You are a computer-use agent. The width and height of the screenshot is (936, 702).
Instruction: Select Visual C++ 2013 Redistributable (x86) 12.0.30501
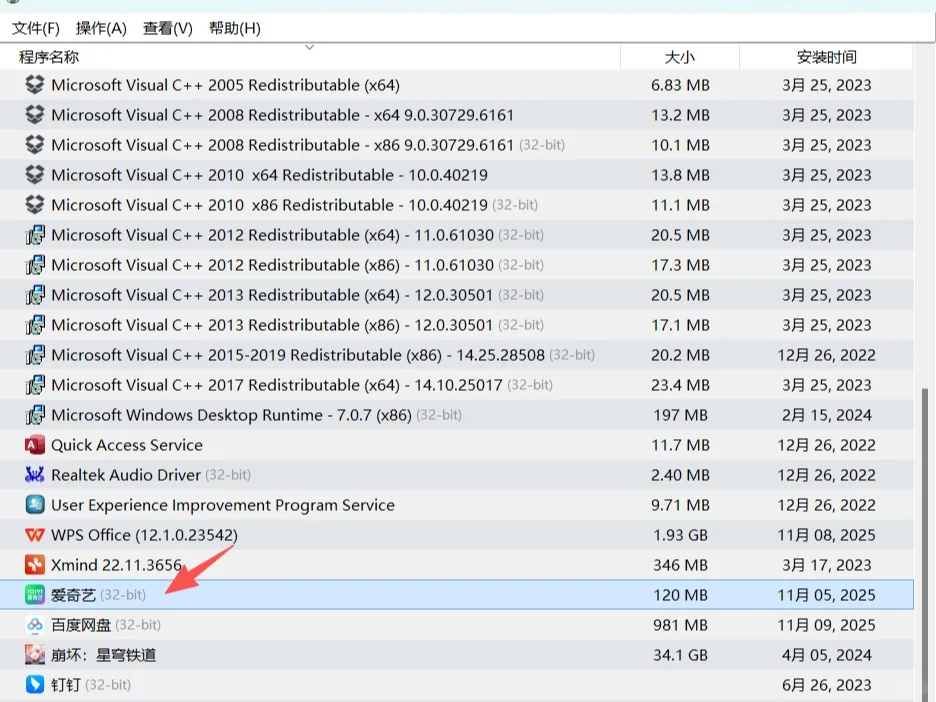tap(272, 325)
